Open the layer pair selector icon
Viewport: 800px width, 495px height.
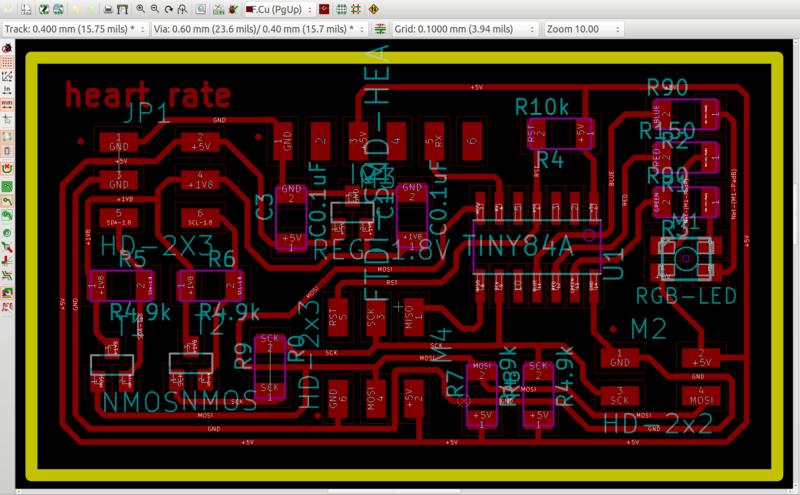pos(324,9)
